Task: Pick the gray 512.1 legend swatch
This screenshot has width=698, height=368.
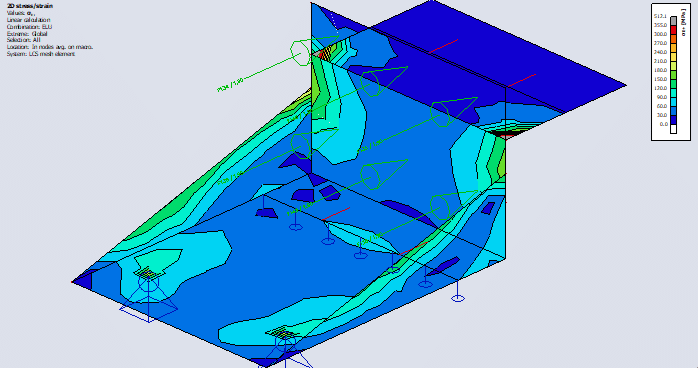Action: click(673, 21)
